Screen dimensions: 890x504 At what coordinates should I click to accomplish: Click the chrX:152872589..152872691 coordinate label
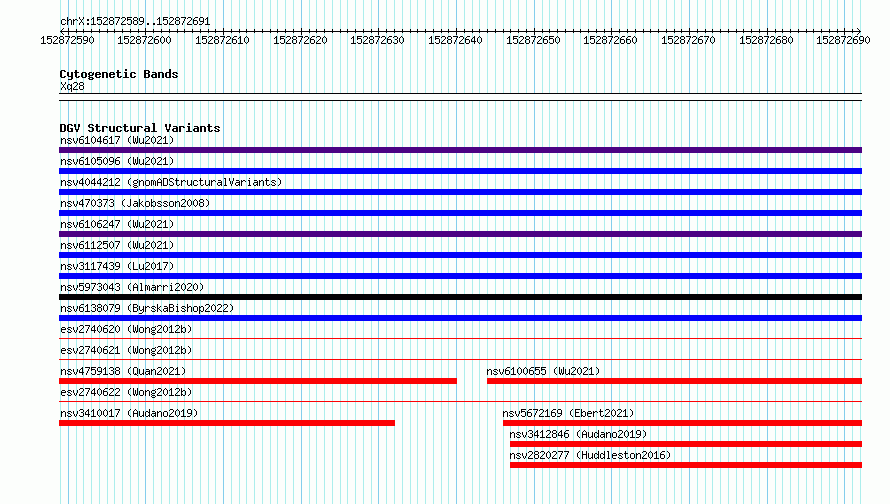[135, 22]
